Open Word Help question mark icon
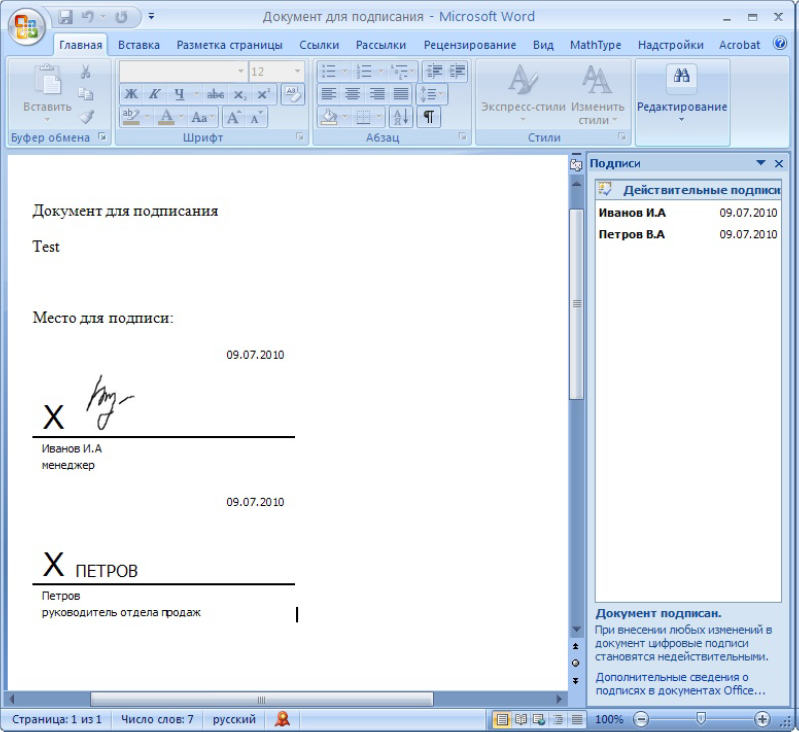 click(x=780, y=43)
